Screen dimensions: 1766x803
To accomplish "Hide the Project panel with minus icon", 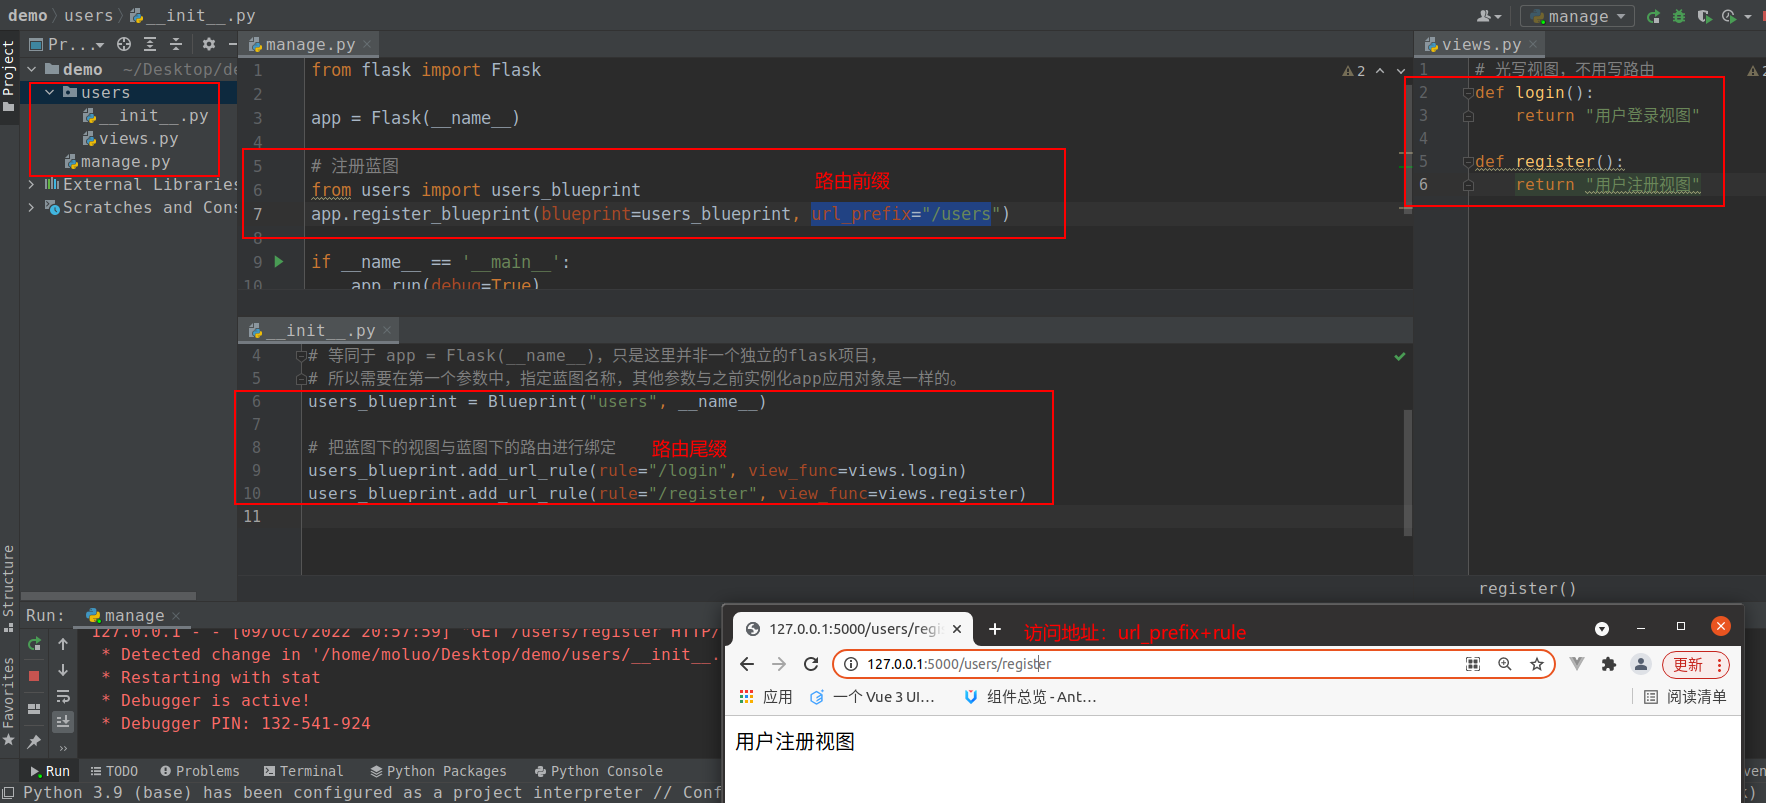I will (x=232, y=44).
